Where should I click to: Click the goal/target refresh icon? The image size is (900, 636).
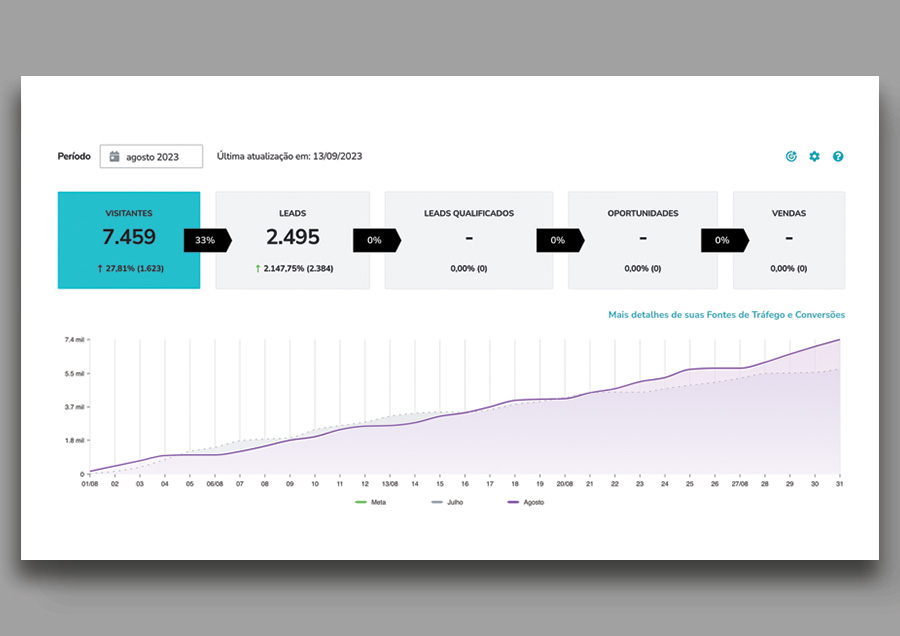791,157
